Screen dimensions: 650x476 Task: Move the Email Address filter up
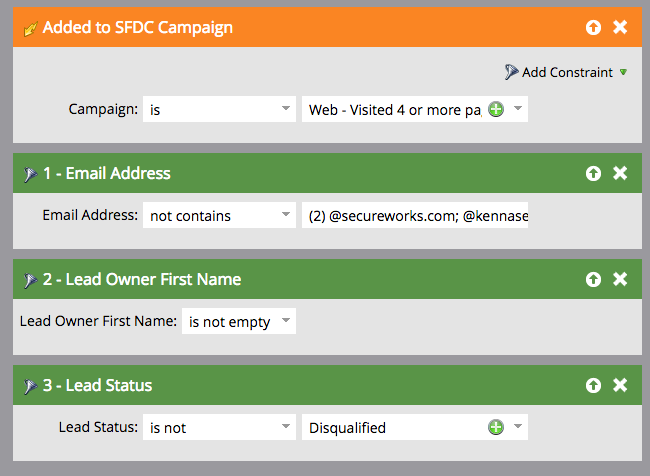click(x=594, y=173)
